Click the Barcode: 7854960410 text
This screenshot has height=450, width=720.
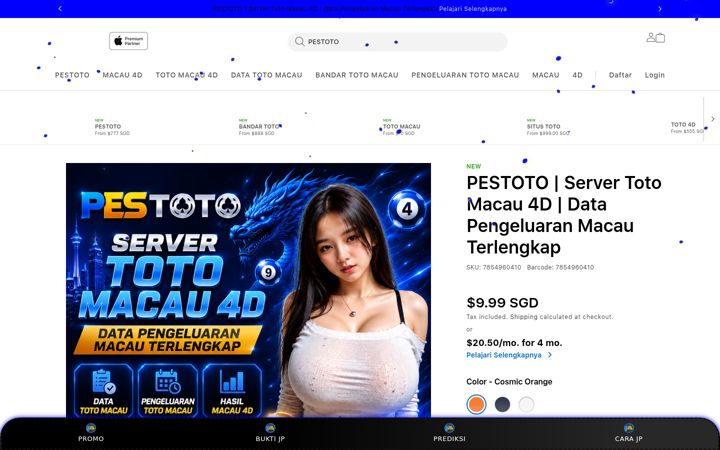click(x=560, y=267)
